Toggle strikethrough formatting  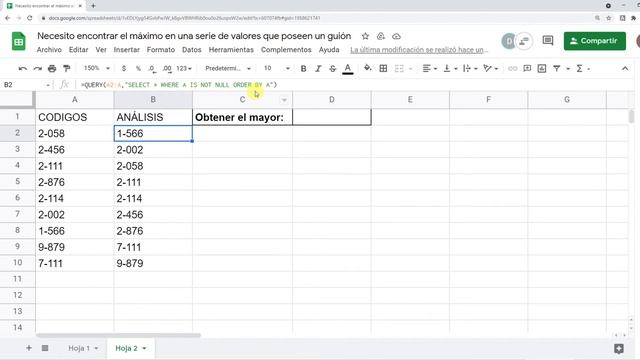coord(333,69)
